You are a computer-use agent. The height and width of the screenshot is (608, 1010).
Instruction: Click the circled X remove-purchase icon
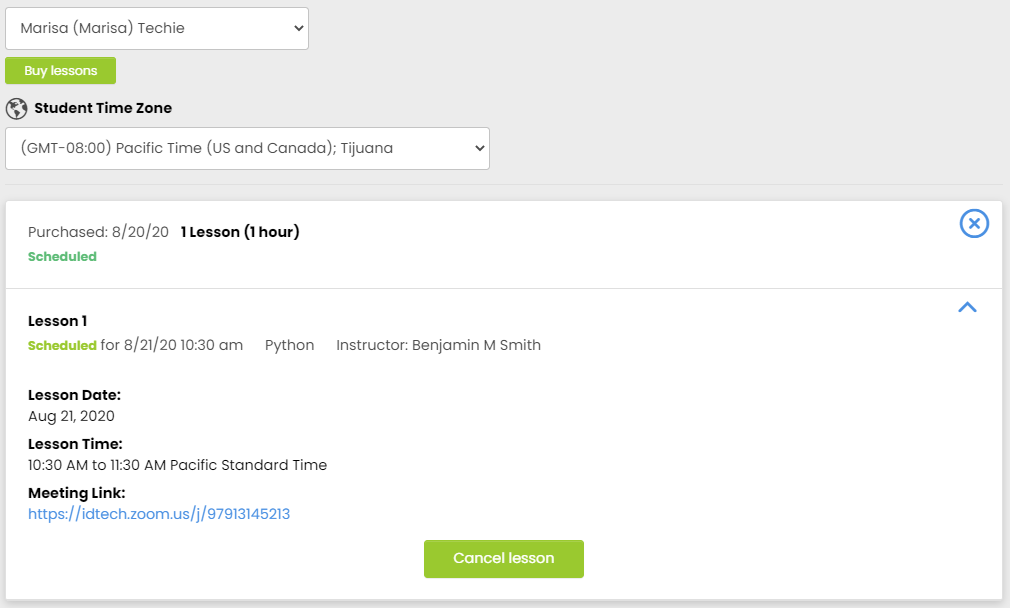[974, 223]
